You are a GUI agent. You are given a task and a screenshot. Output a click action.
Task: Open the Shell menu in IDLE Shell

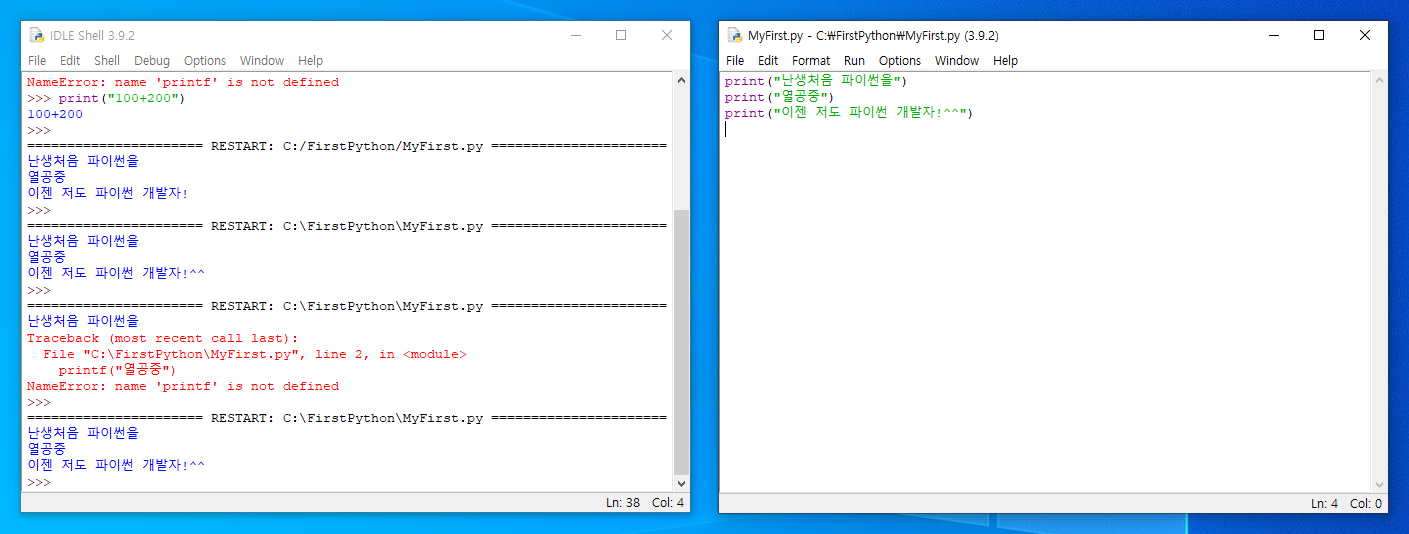tap(107, 61)
